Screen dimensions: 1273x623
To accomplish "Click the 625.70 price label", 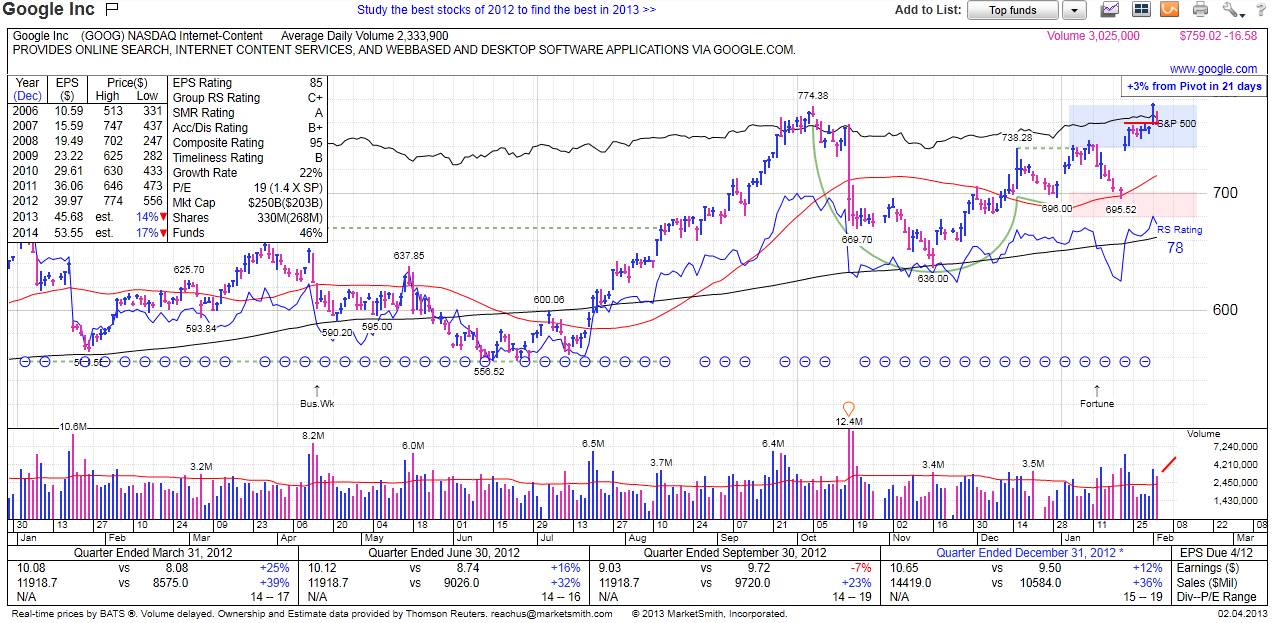I will (188, 270).
